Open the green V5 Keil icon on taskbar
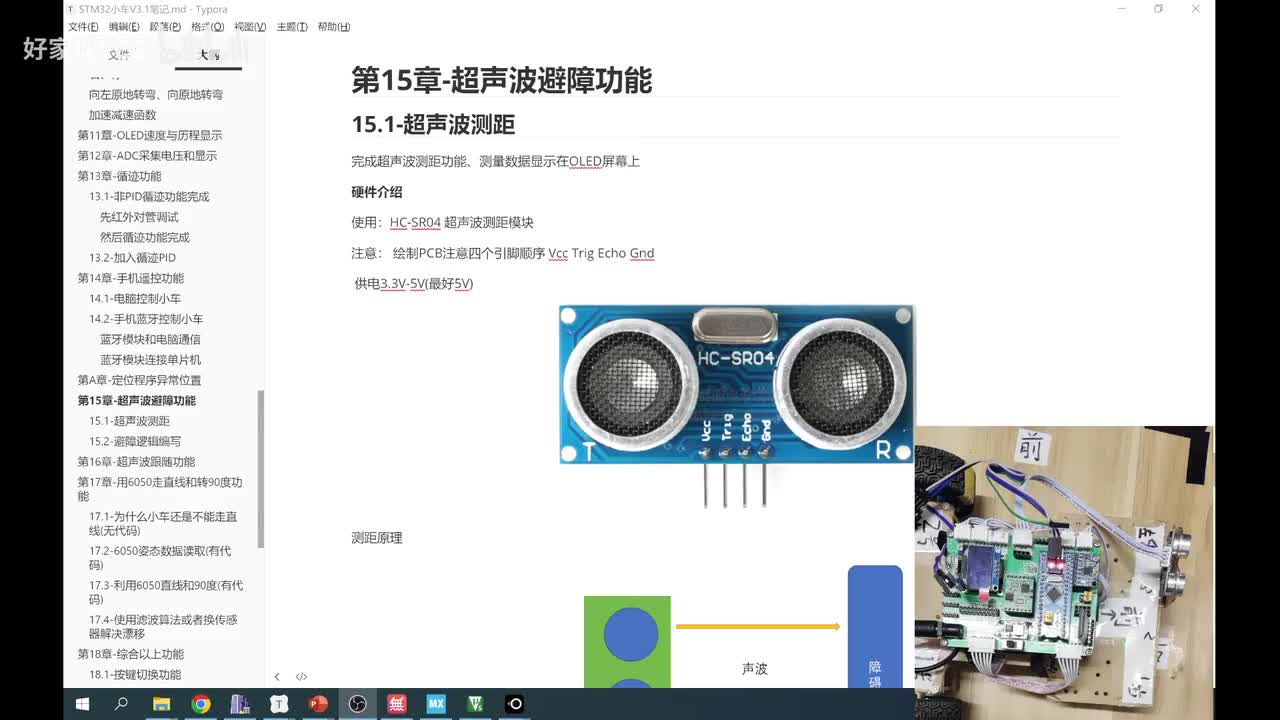This screenshot has width=1280, height=720. click(x=475, y=704)
